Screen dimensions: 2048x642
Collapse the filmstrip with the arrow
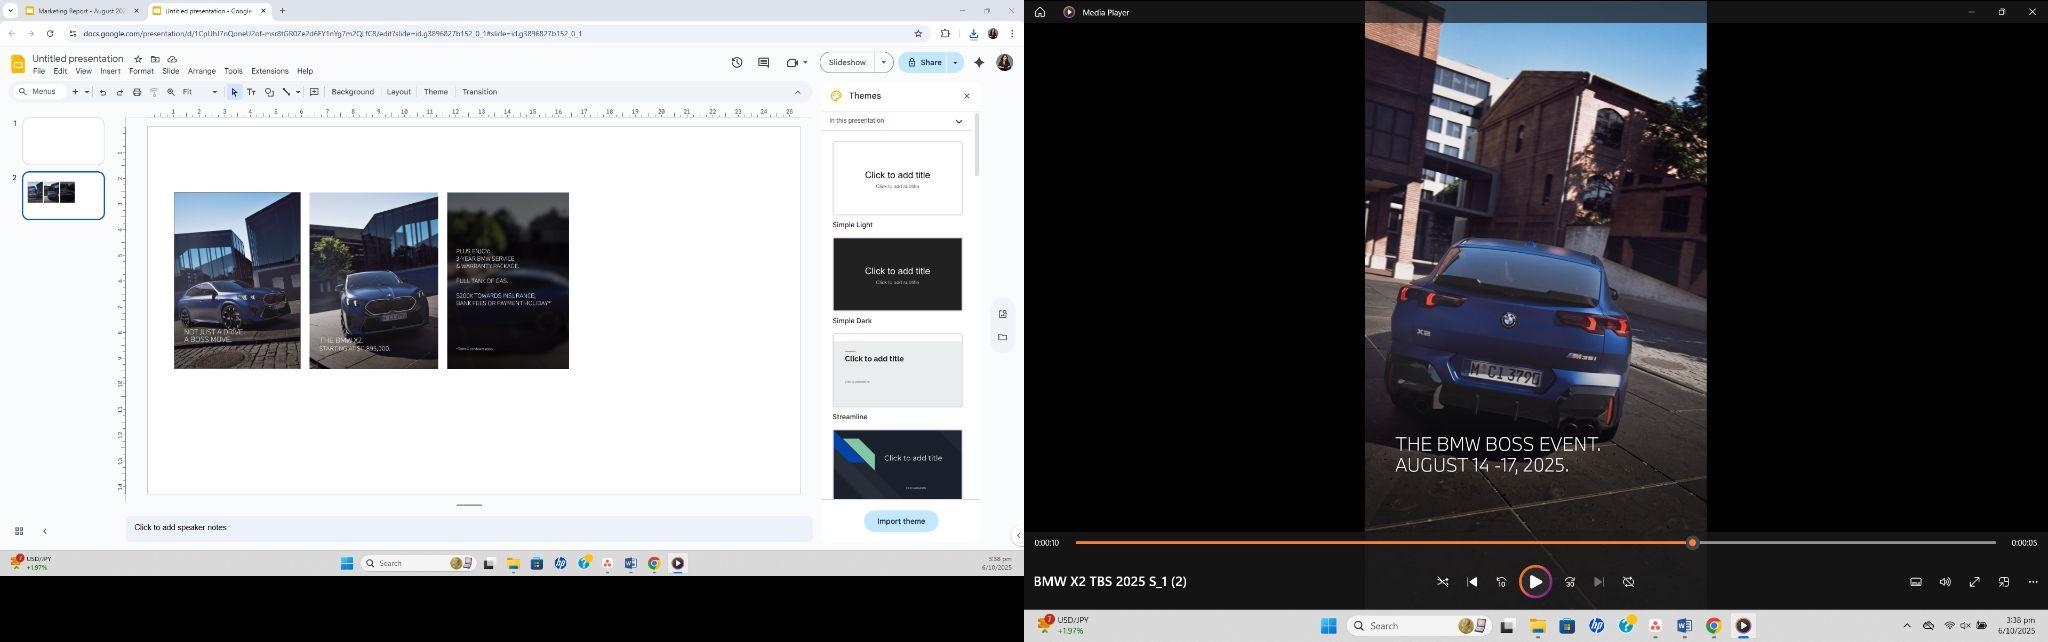(x=44, y=531)
